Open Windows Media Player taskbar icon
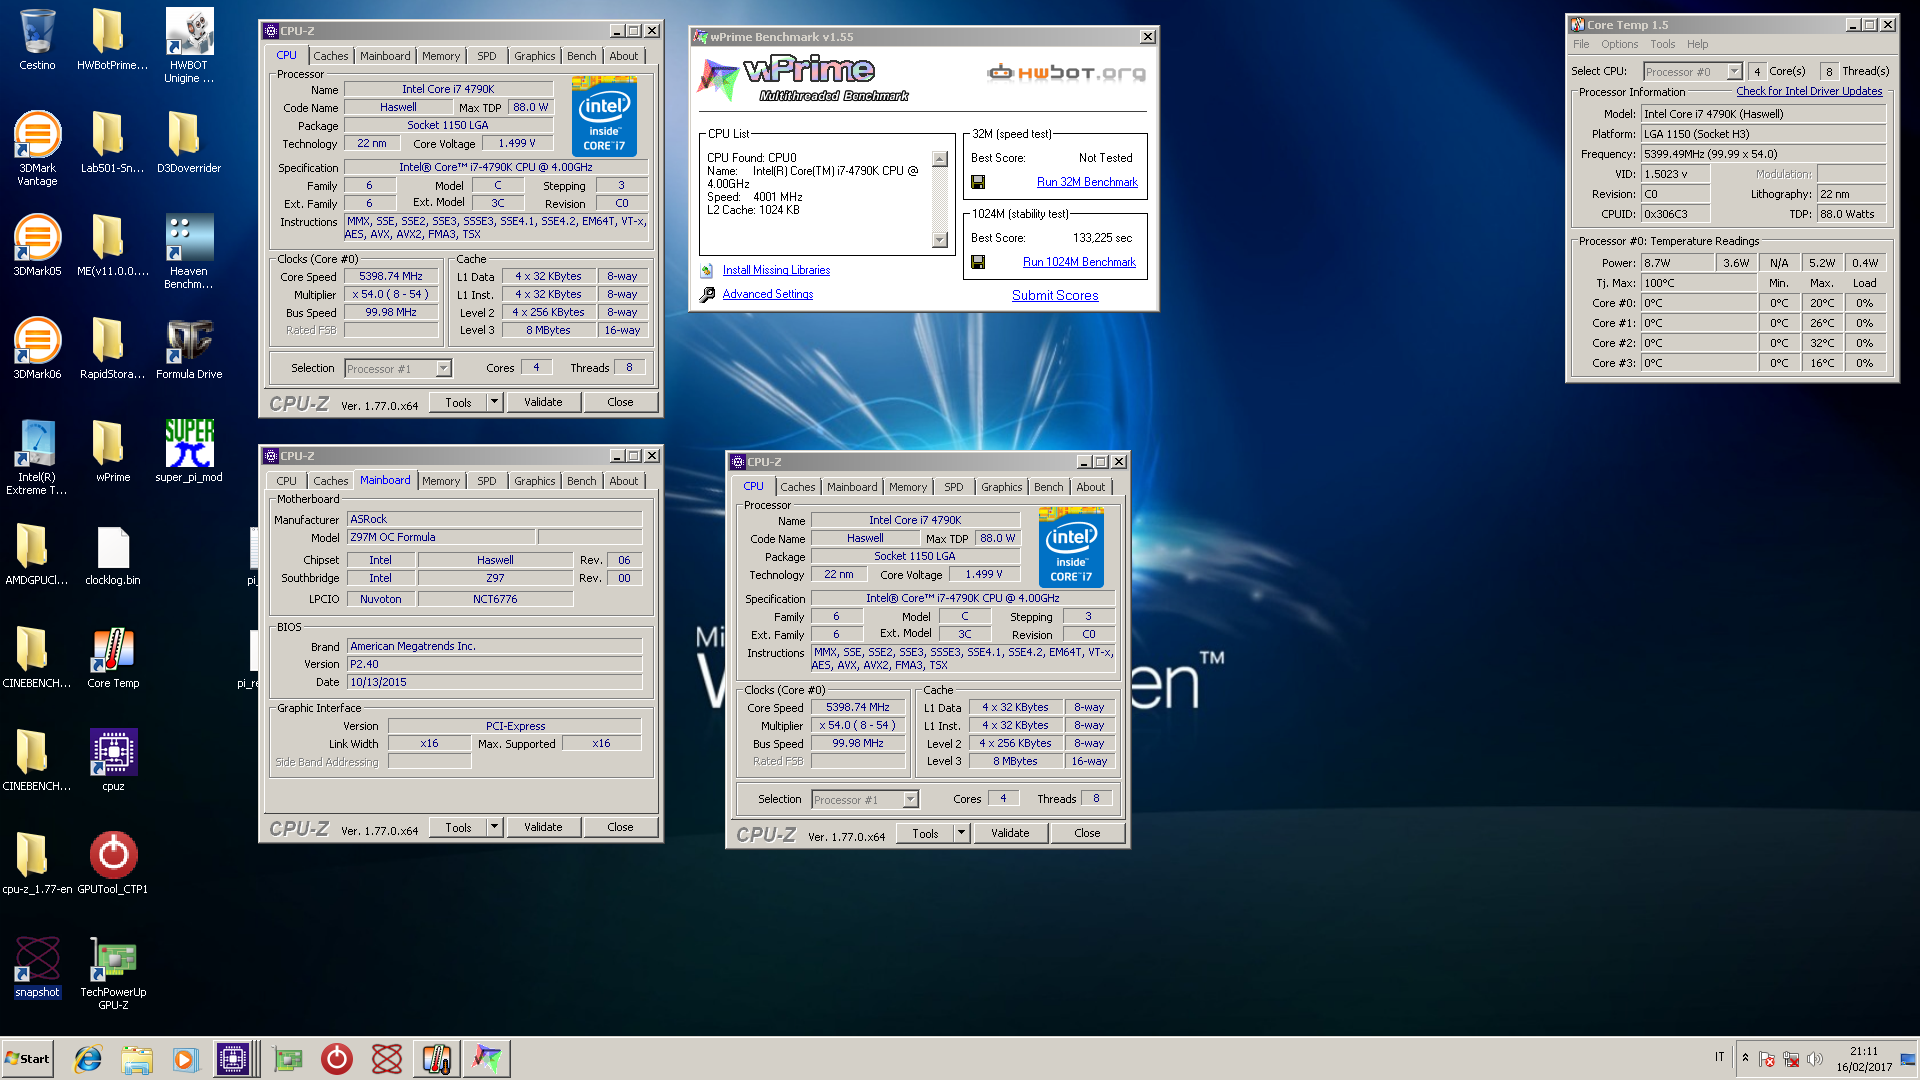Image resolution: width=1920 pixels, height=1080 pixels. (x=185, y=1059)
